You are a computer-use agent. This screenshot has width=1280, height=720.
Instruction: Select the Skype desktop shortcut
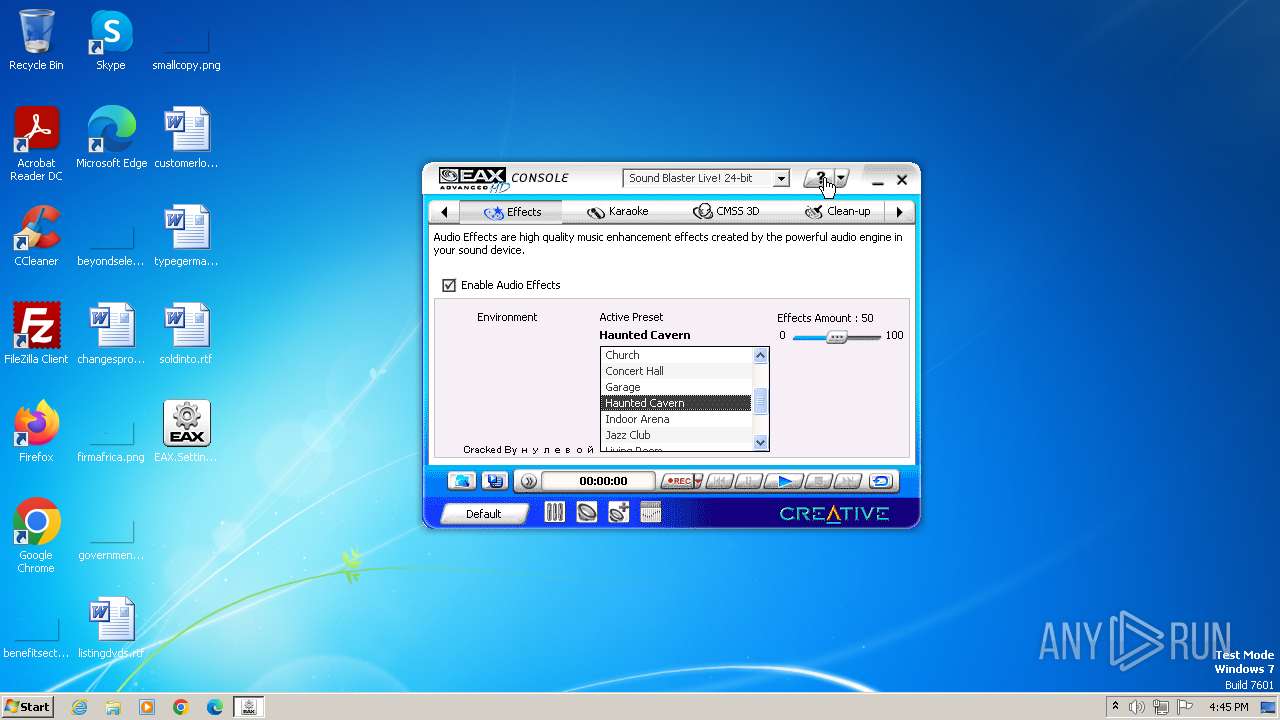(111, 41)
